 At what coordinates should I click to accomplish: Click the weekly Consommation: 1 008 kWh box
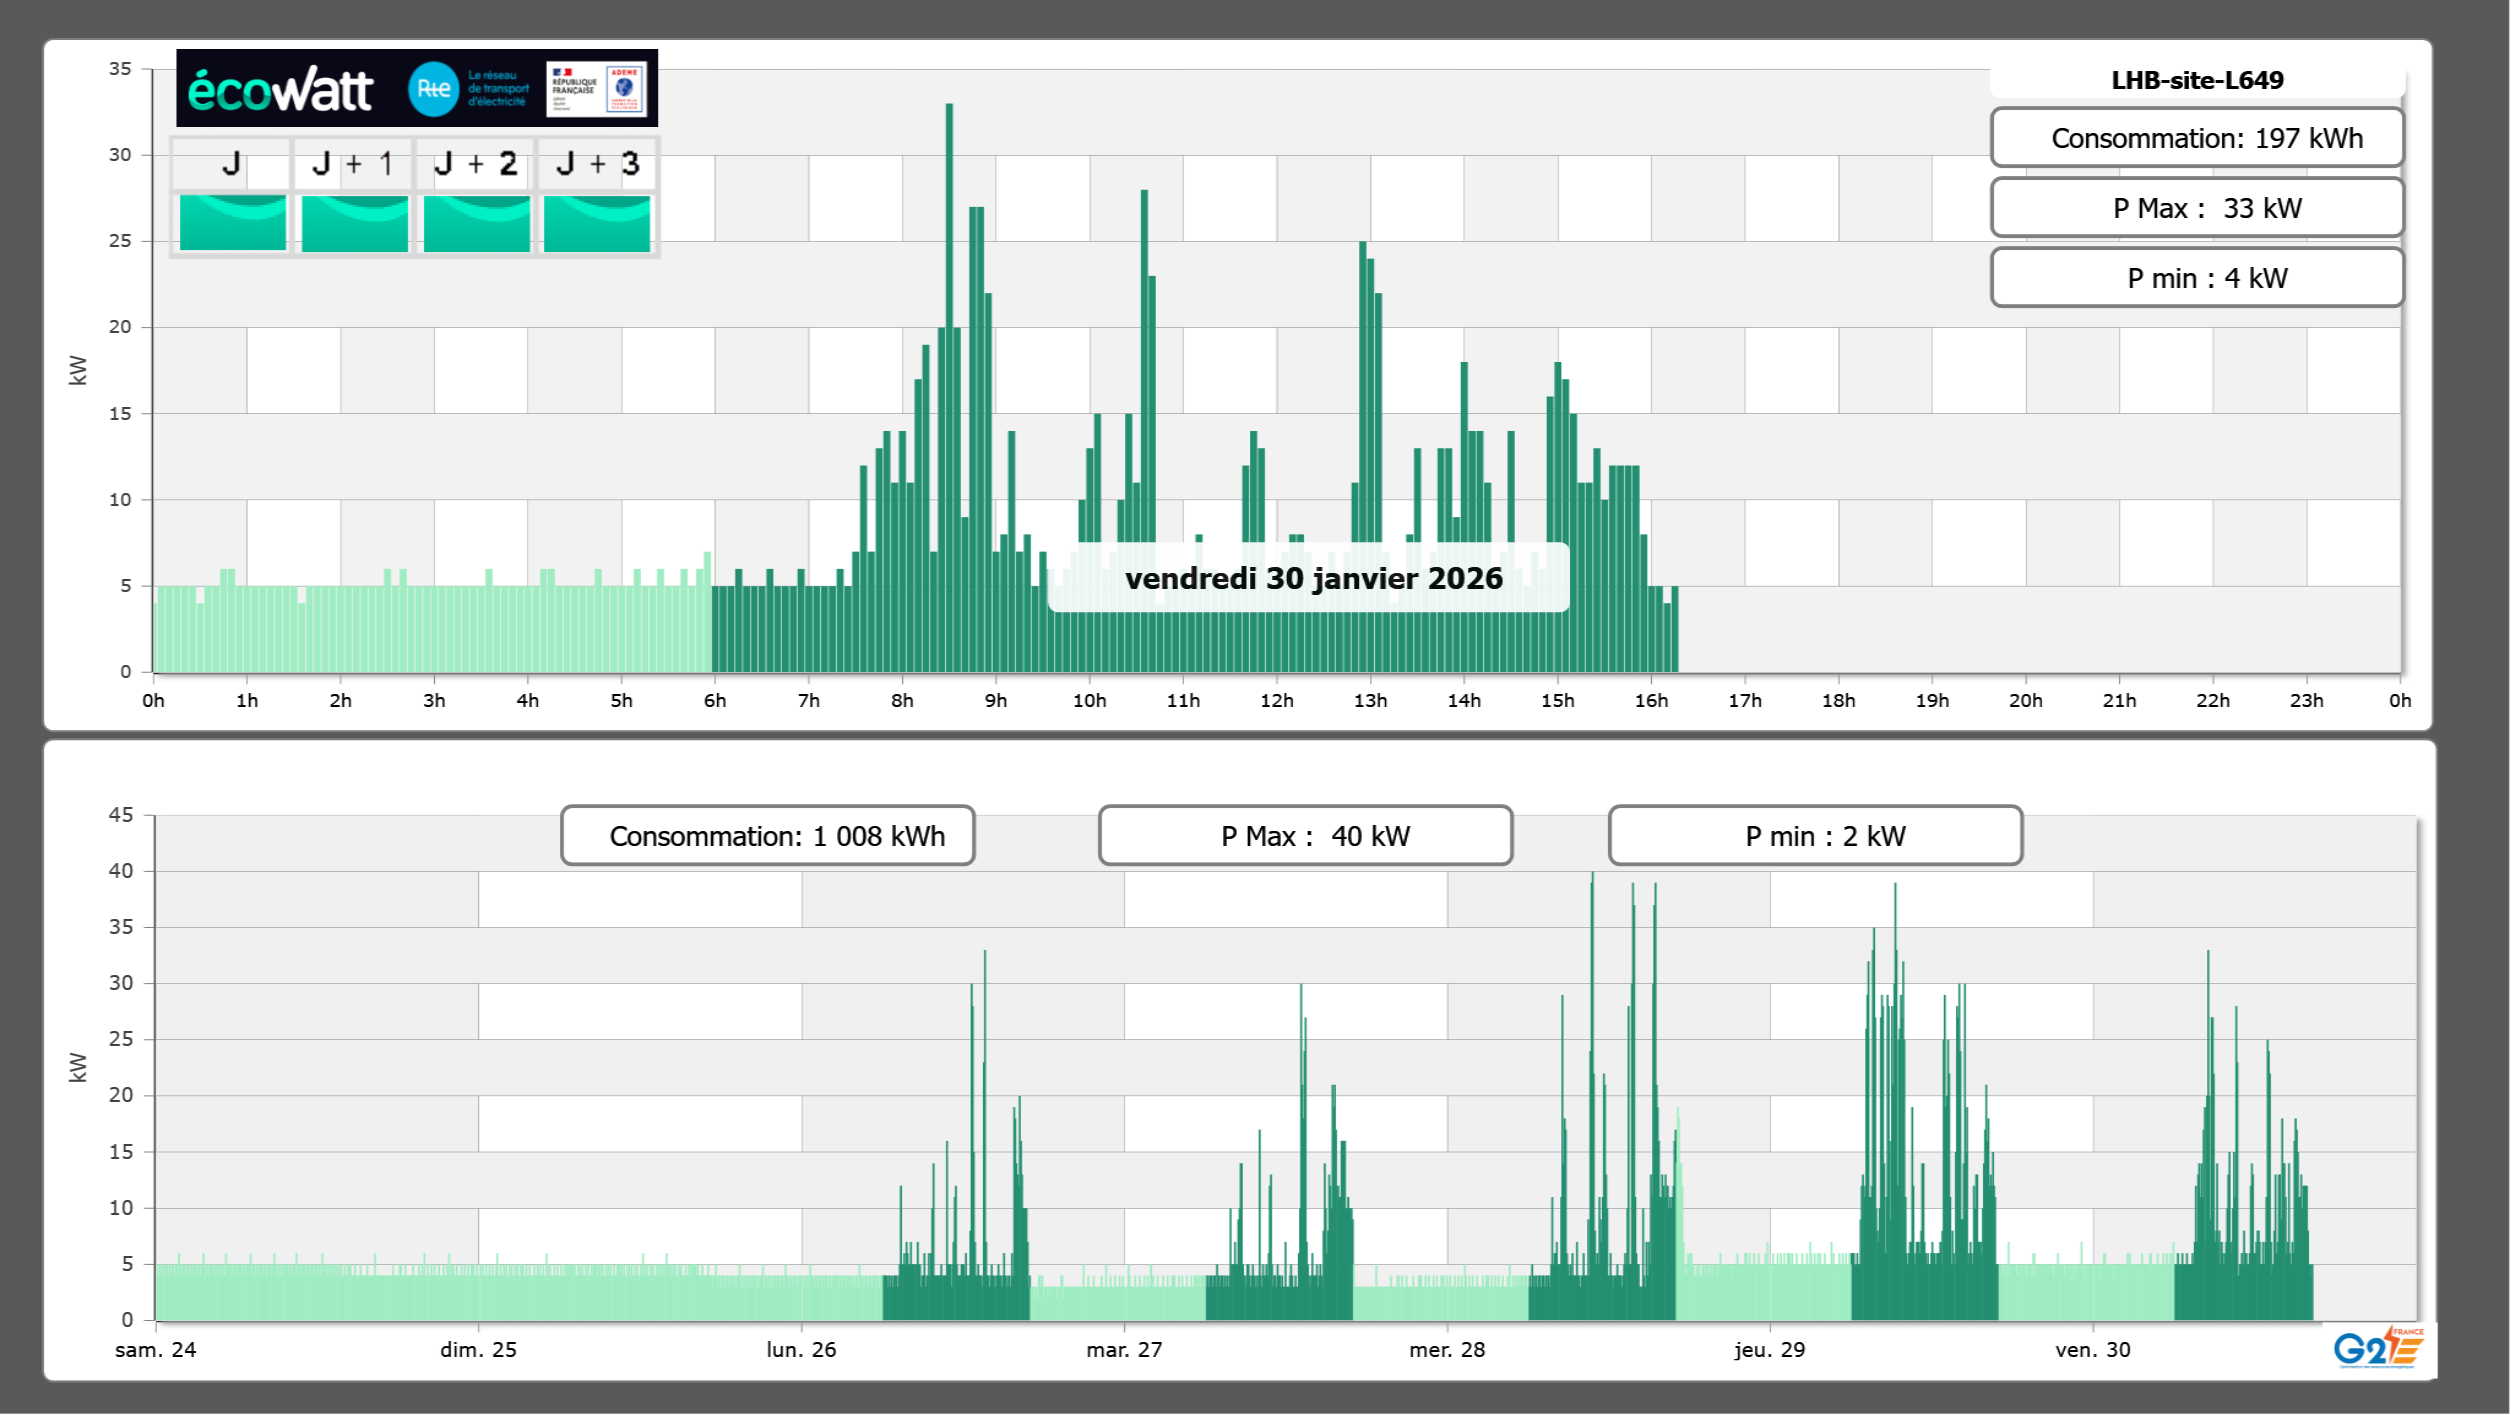point(767,836)
